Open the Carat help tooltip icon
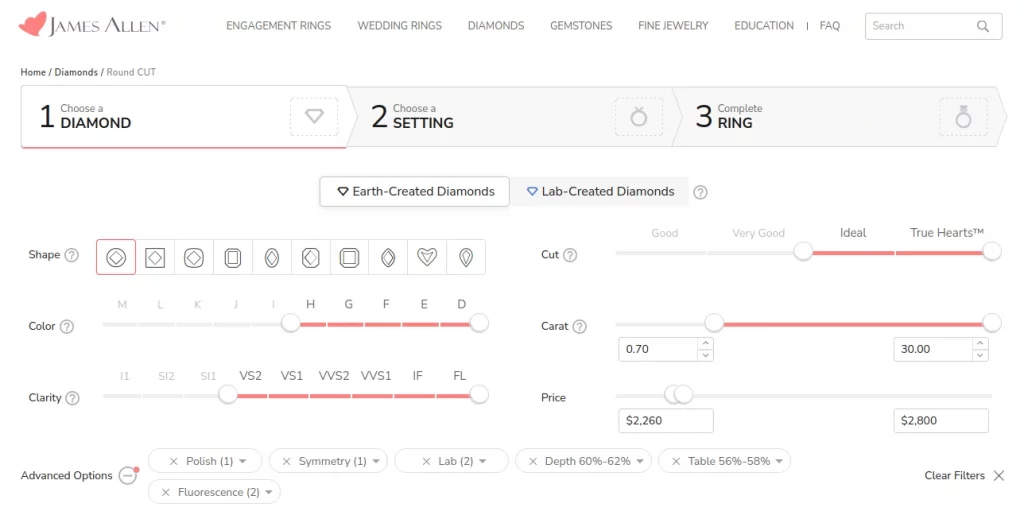The width and height of the screenshot is (1024, 515). 579,326
